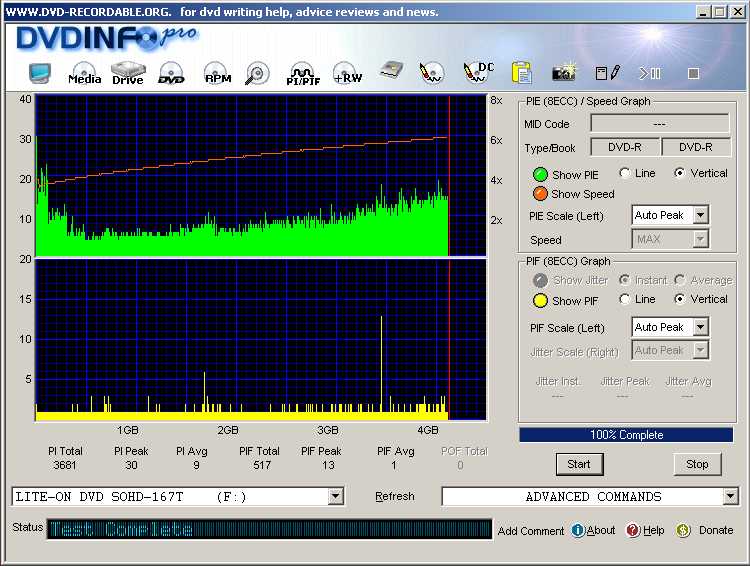The image size is (750, 566).
Task: Click the PIF graph area
Action: pyautogui.click(x=261, y=340)
